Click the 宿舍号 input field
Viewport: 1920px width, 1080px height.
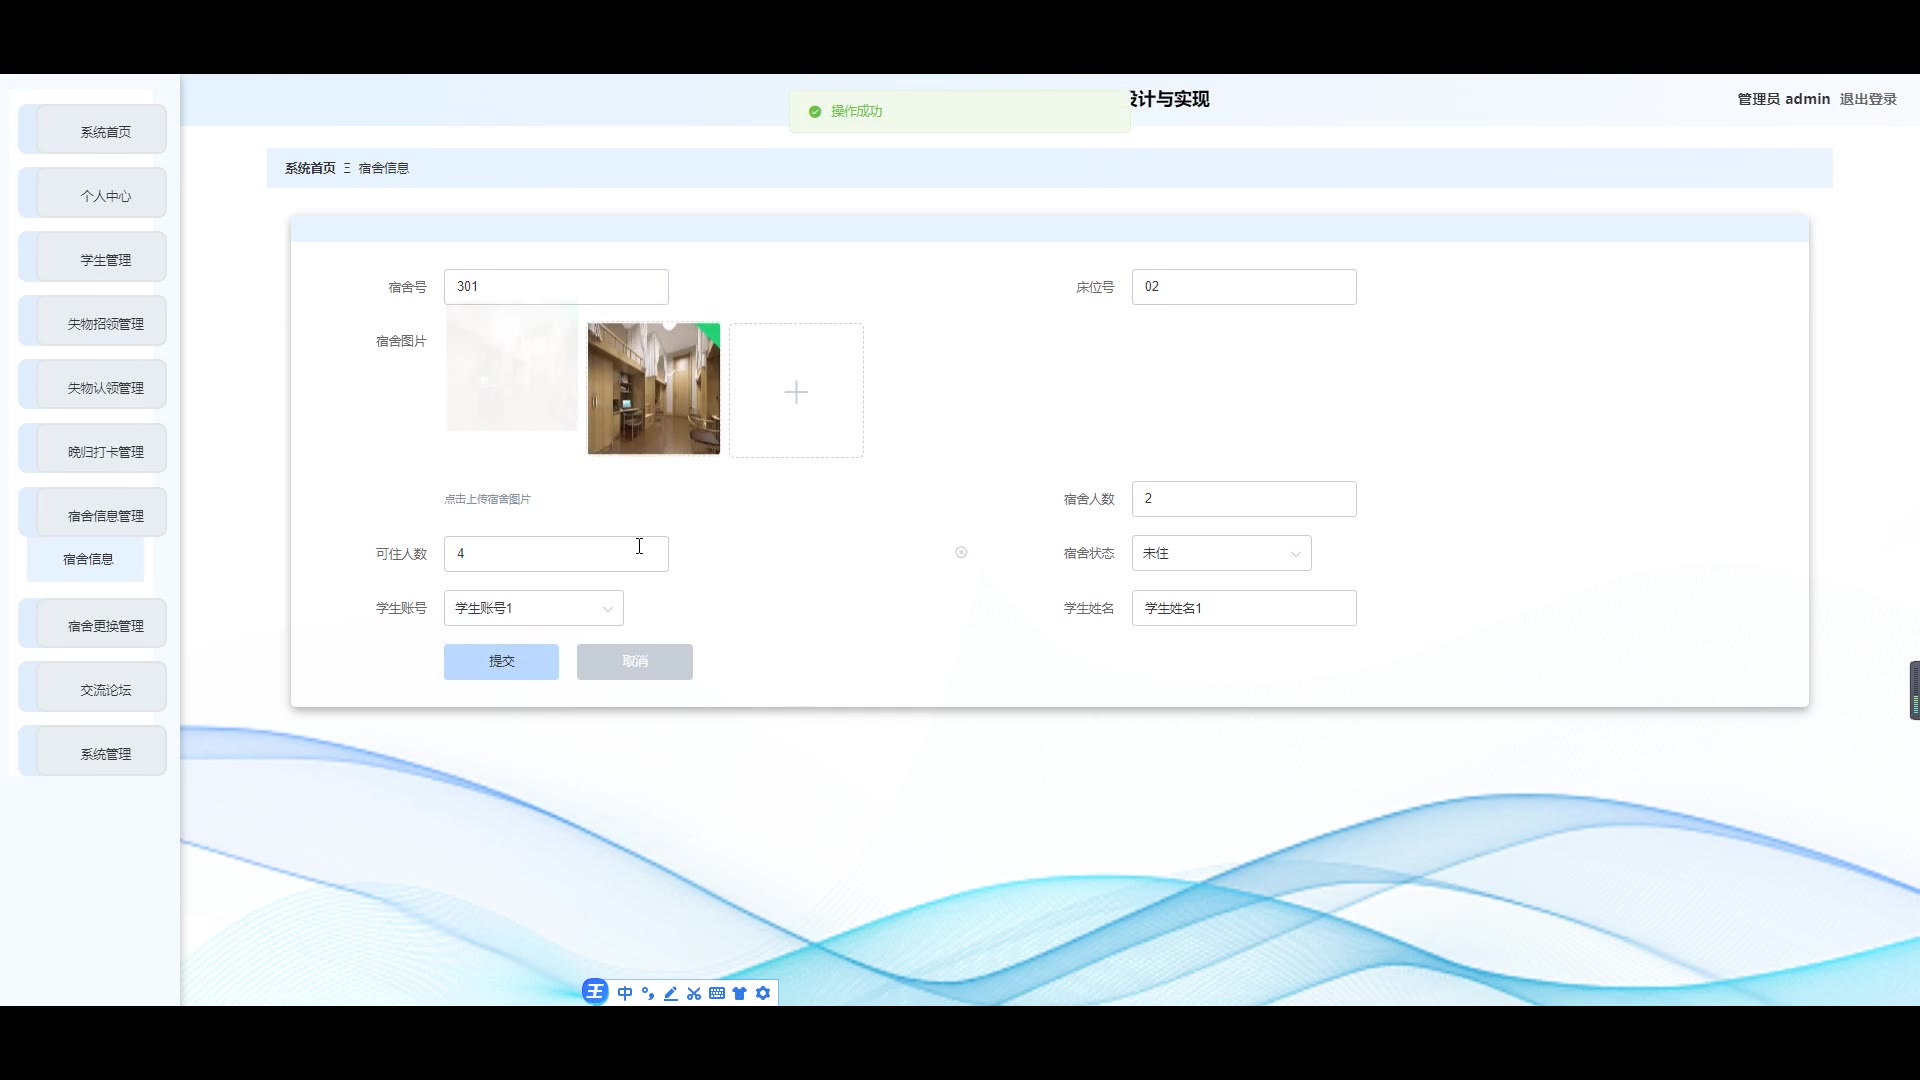pos(556,287)
